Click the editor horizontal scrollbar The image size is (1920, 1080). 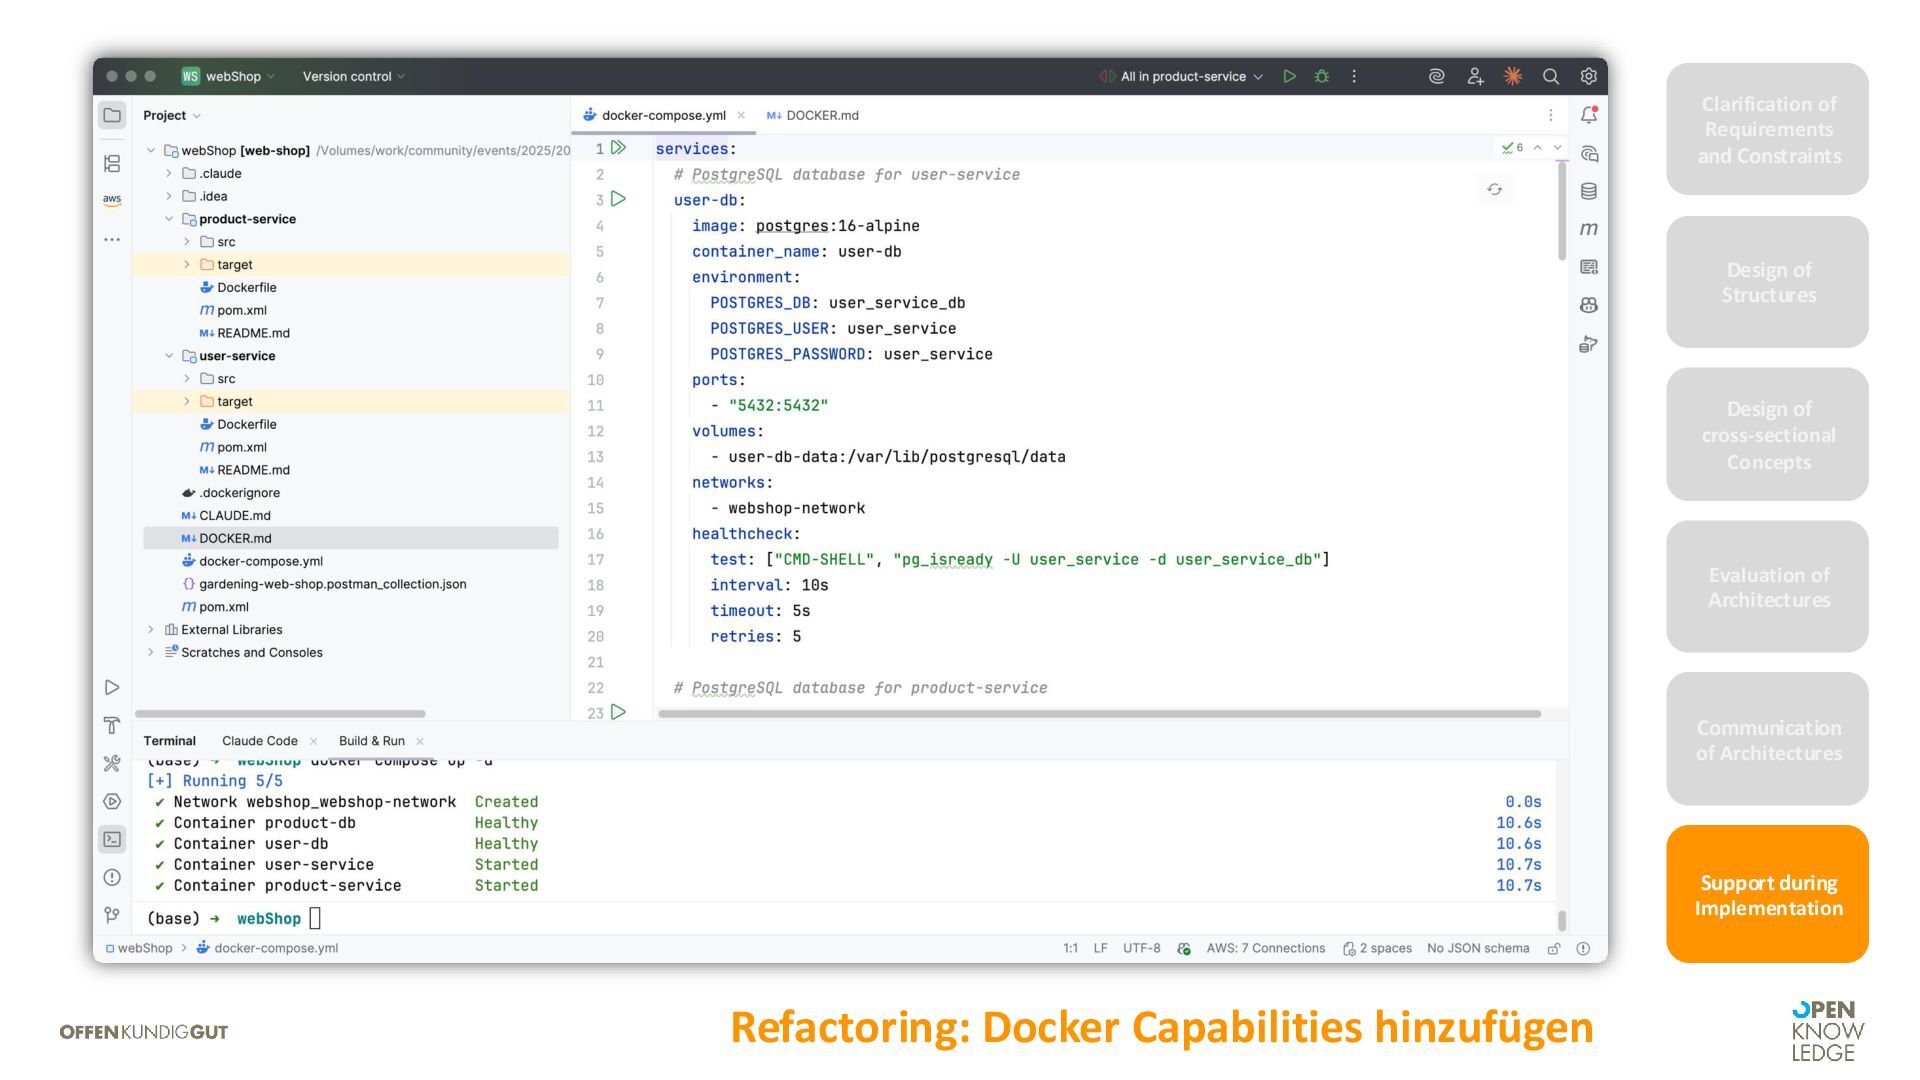pyautogui.click(x=1098, y=714)
